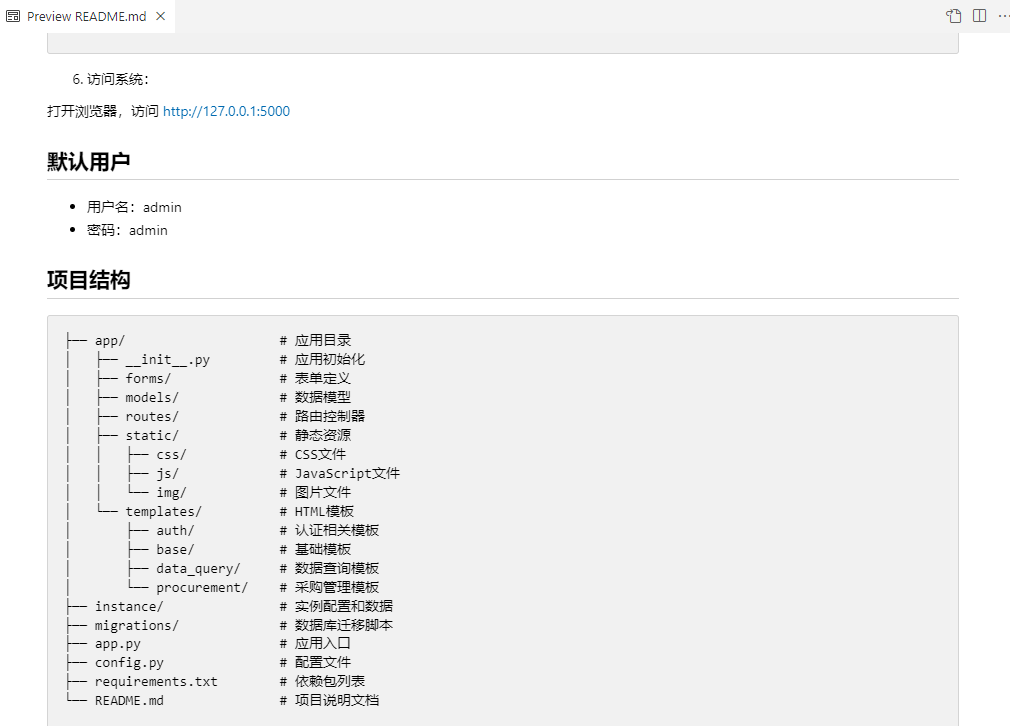This screenshot has height=726, width=1010.
Task: Click the models/ entry
Action: click(x=152, y=397)
